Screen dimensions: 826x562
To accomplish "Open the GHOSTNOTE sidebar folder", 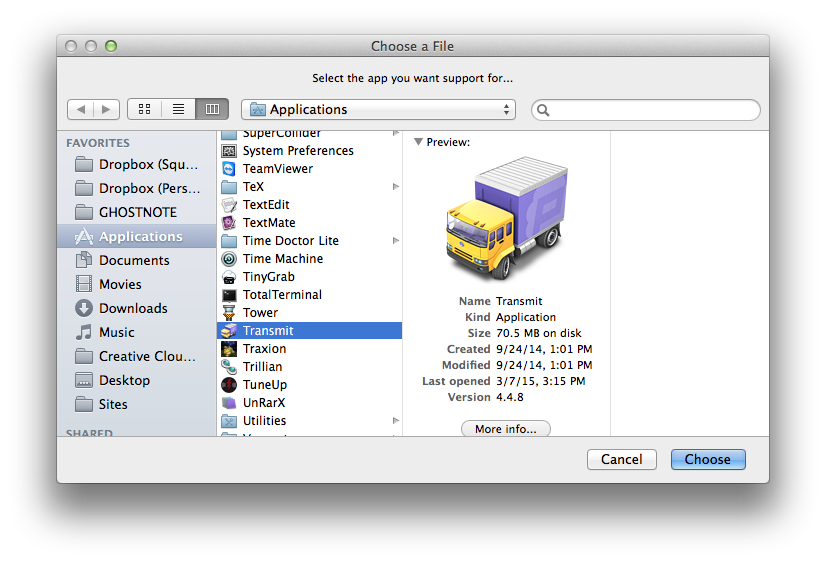I will [x=137, y=212].
